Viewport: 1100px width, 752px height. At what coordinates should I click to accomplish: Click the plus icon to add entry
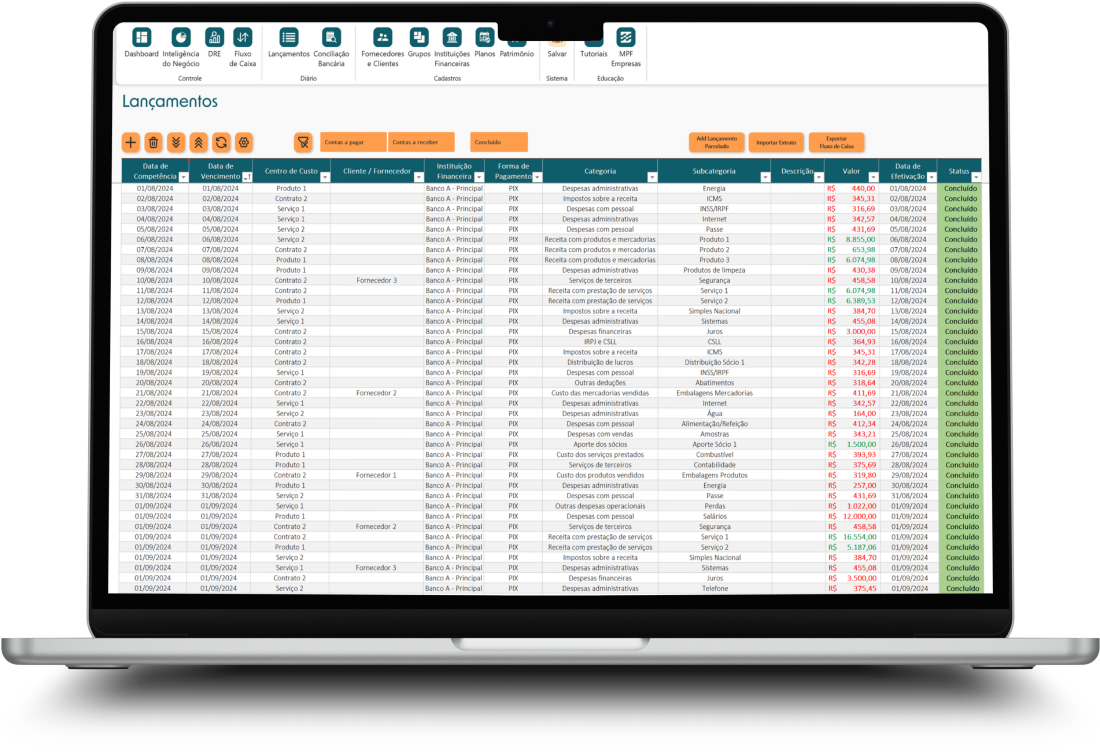pos(130,142)
